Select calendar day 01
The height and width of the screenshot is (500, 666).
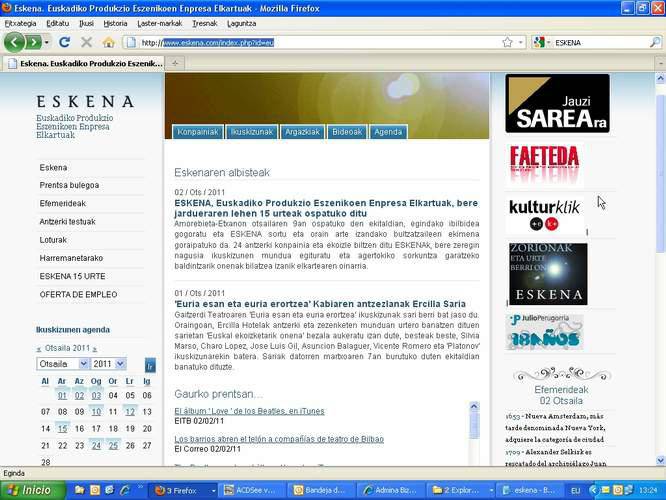[62, 395]
